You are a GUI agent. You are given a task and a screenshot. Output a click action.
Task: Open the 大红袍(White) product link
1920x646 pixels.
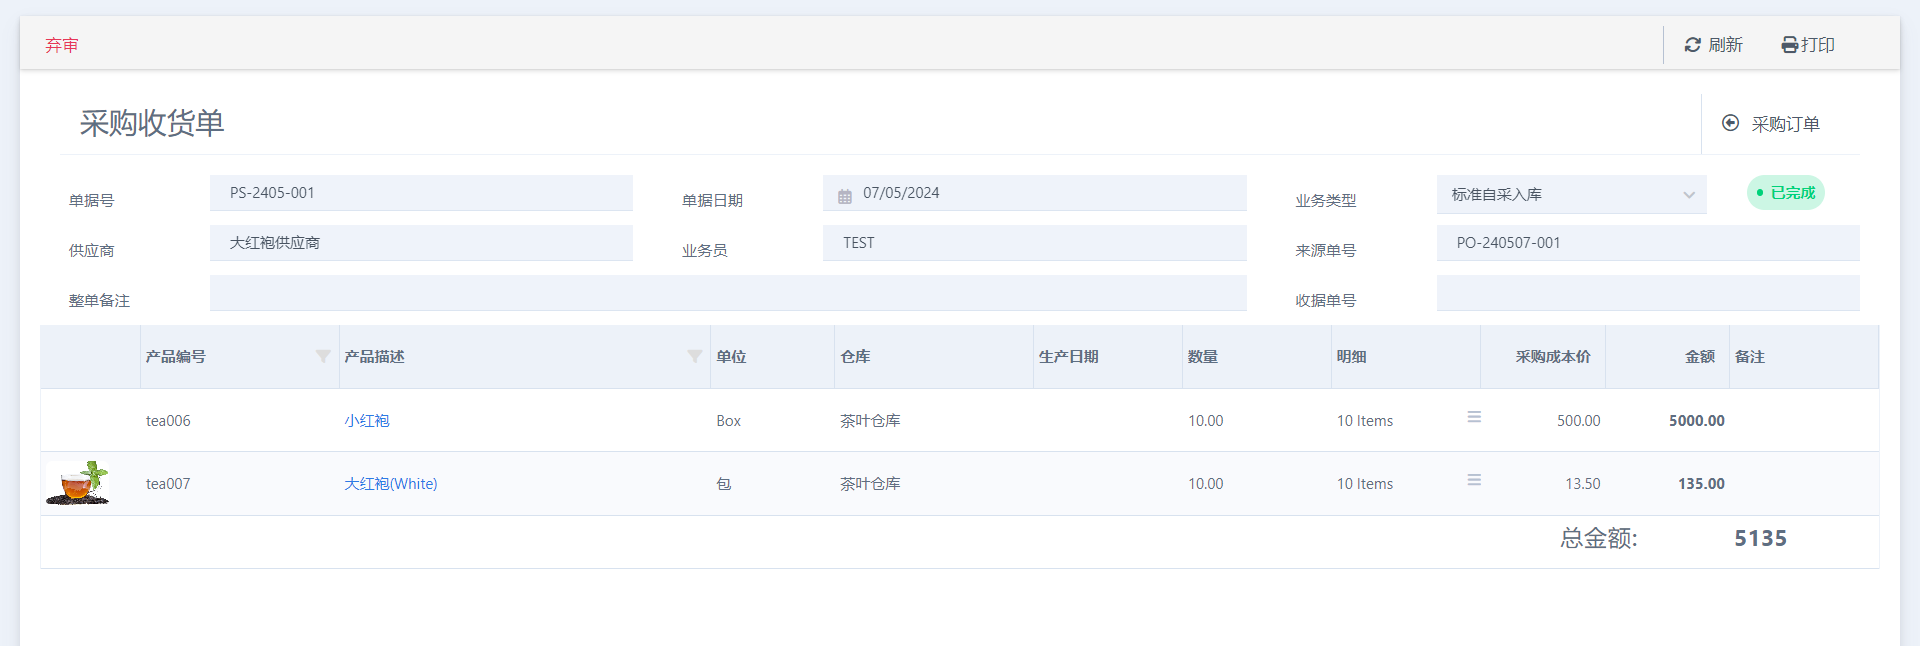click(x=391, y=484)
